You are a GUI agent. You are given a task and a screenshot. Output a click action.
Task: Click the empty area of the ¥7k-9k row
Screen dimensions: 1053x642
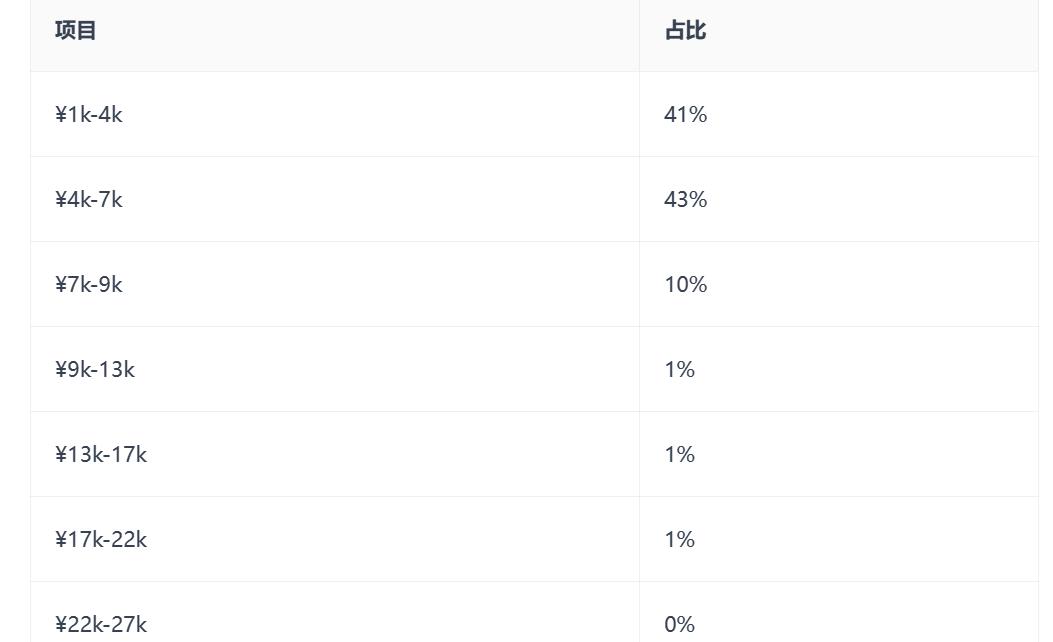pos(376,284)
